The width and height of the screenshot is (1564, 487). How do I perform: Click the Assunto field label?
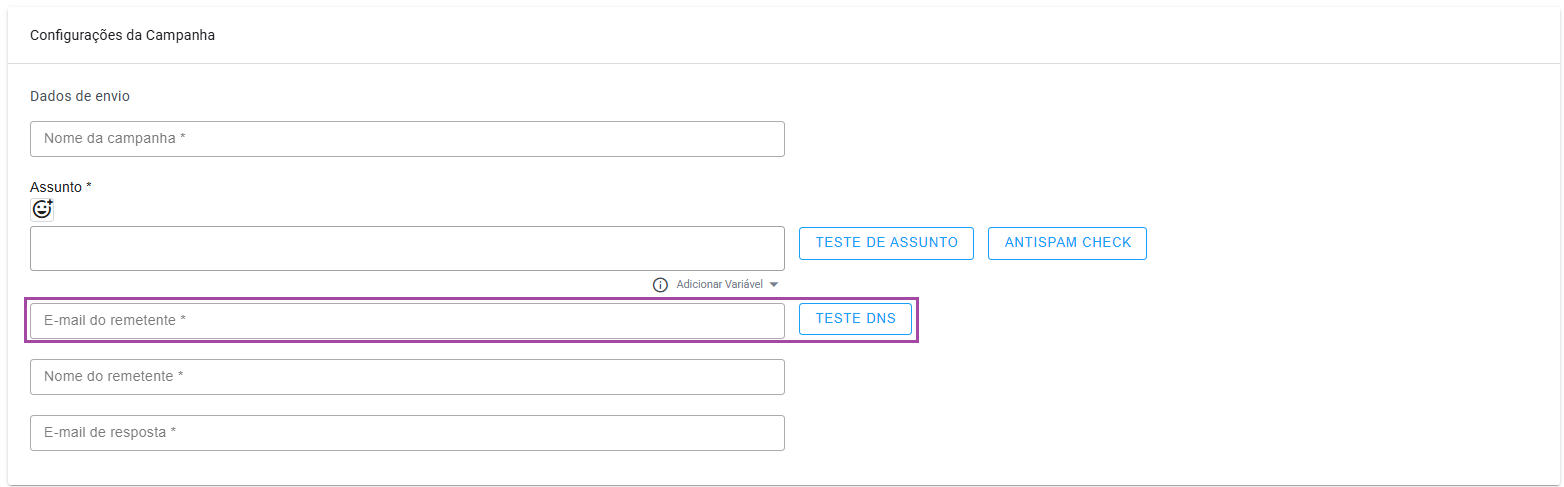pyautogui.click(x=57, y=187)
